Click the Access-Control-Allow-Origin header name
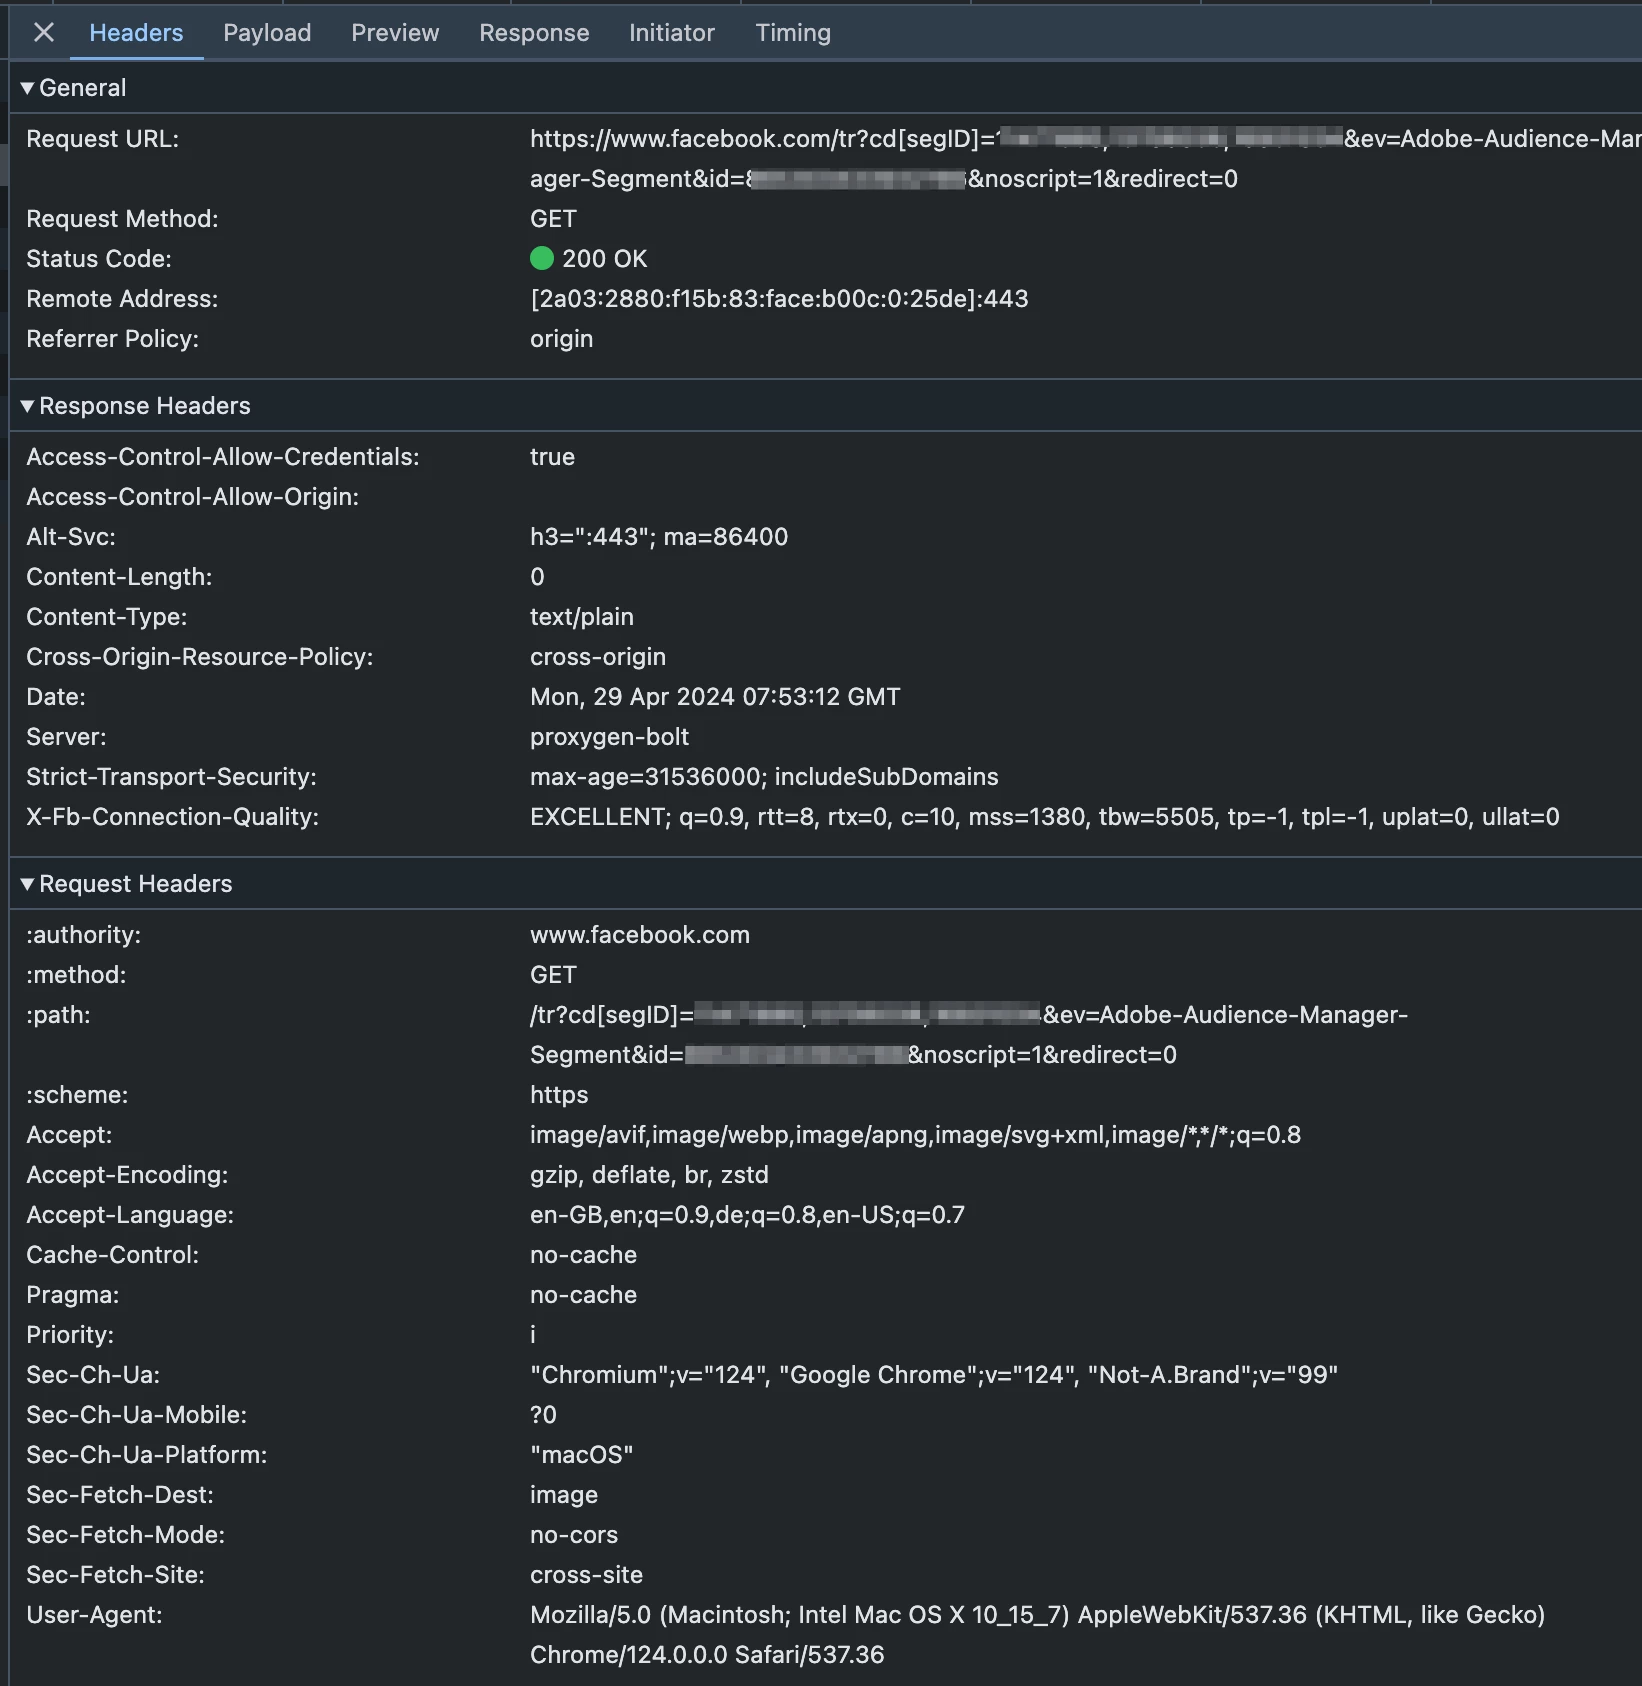The image size is (1642, 1686). click(x=192, y=497)
